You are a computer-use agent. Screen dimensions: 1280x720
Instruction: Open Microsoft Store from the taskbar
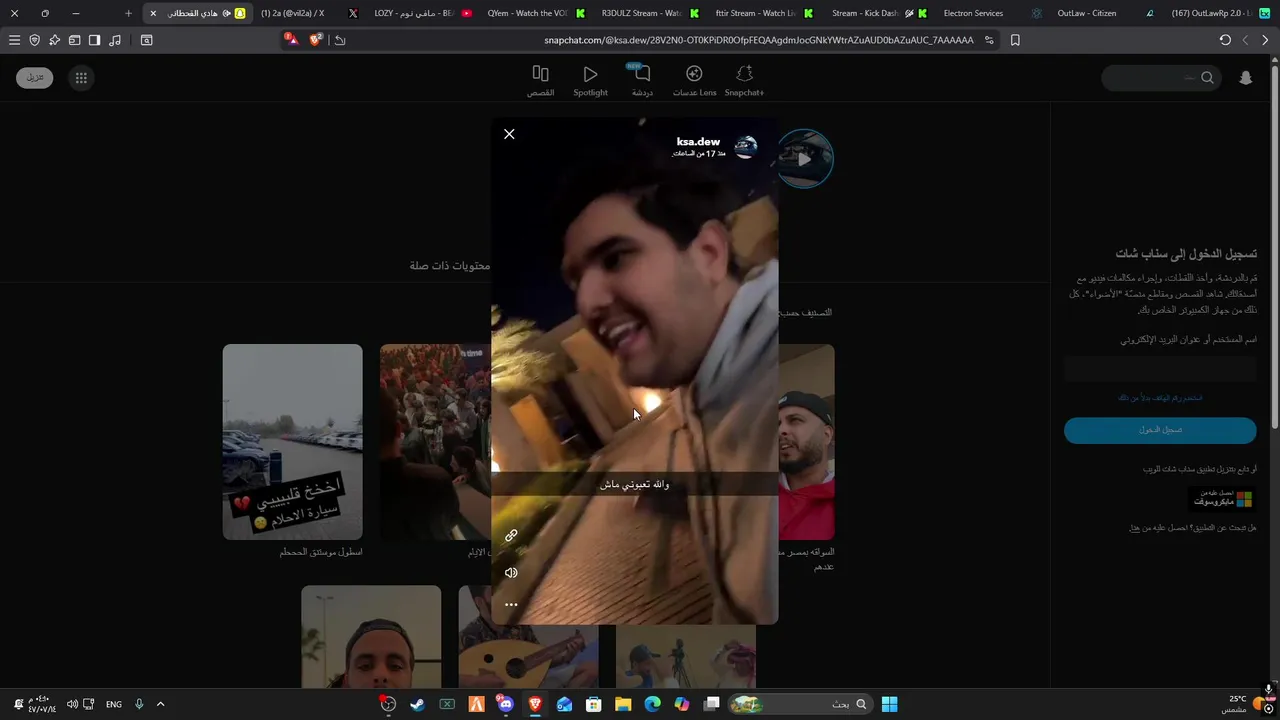[593, 704]
